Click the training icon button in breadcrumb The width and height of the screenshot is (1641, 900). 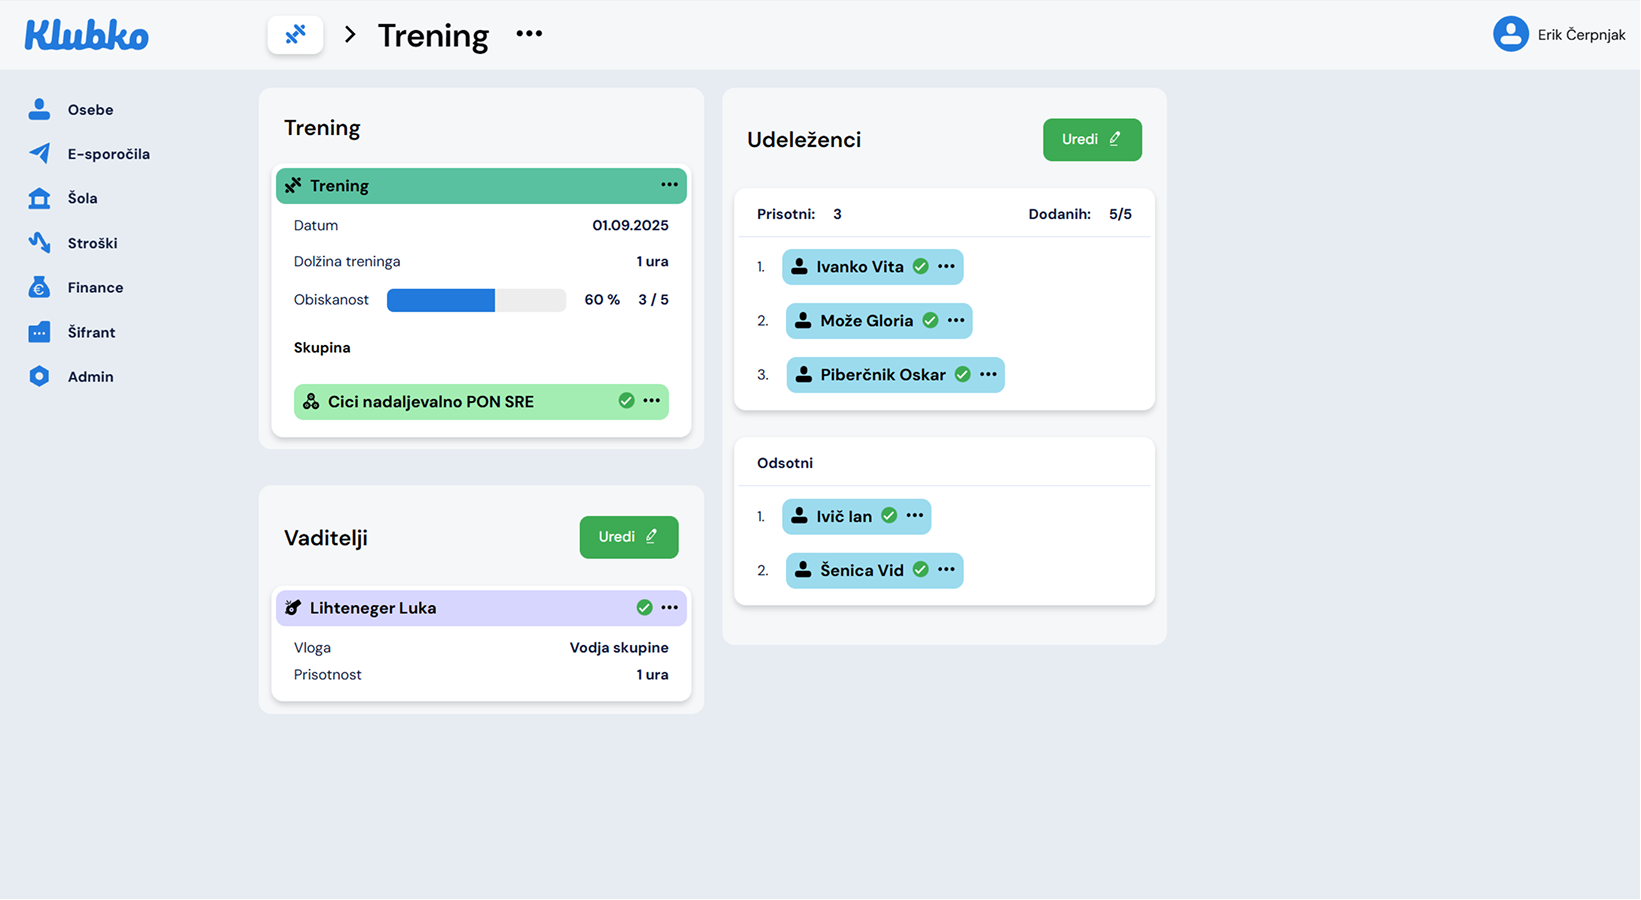pos(295,35)
